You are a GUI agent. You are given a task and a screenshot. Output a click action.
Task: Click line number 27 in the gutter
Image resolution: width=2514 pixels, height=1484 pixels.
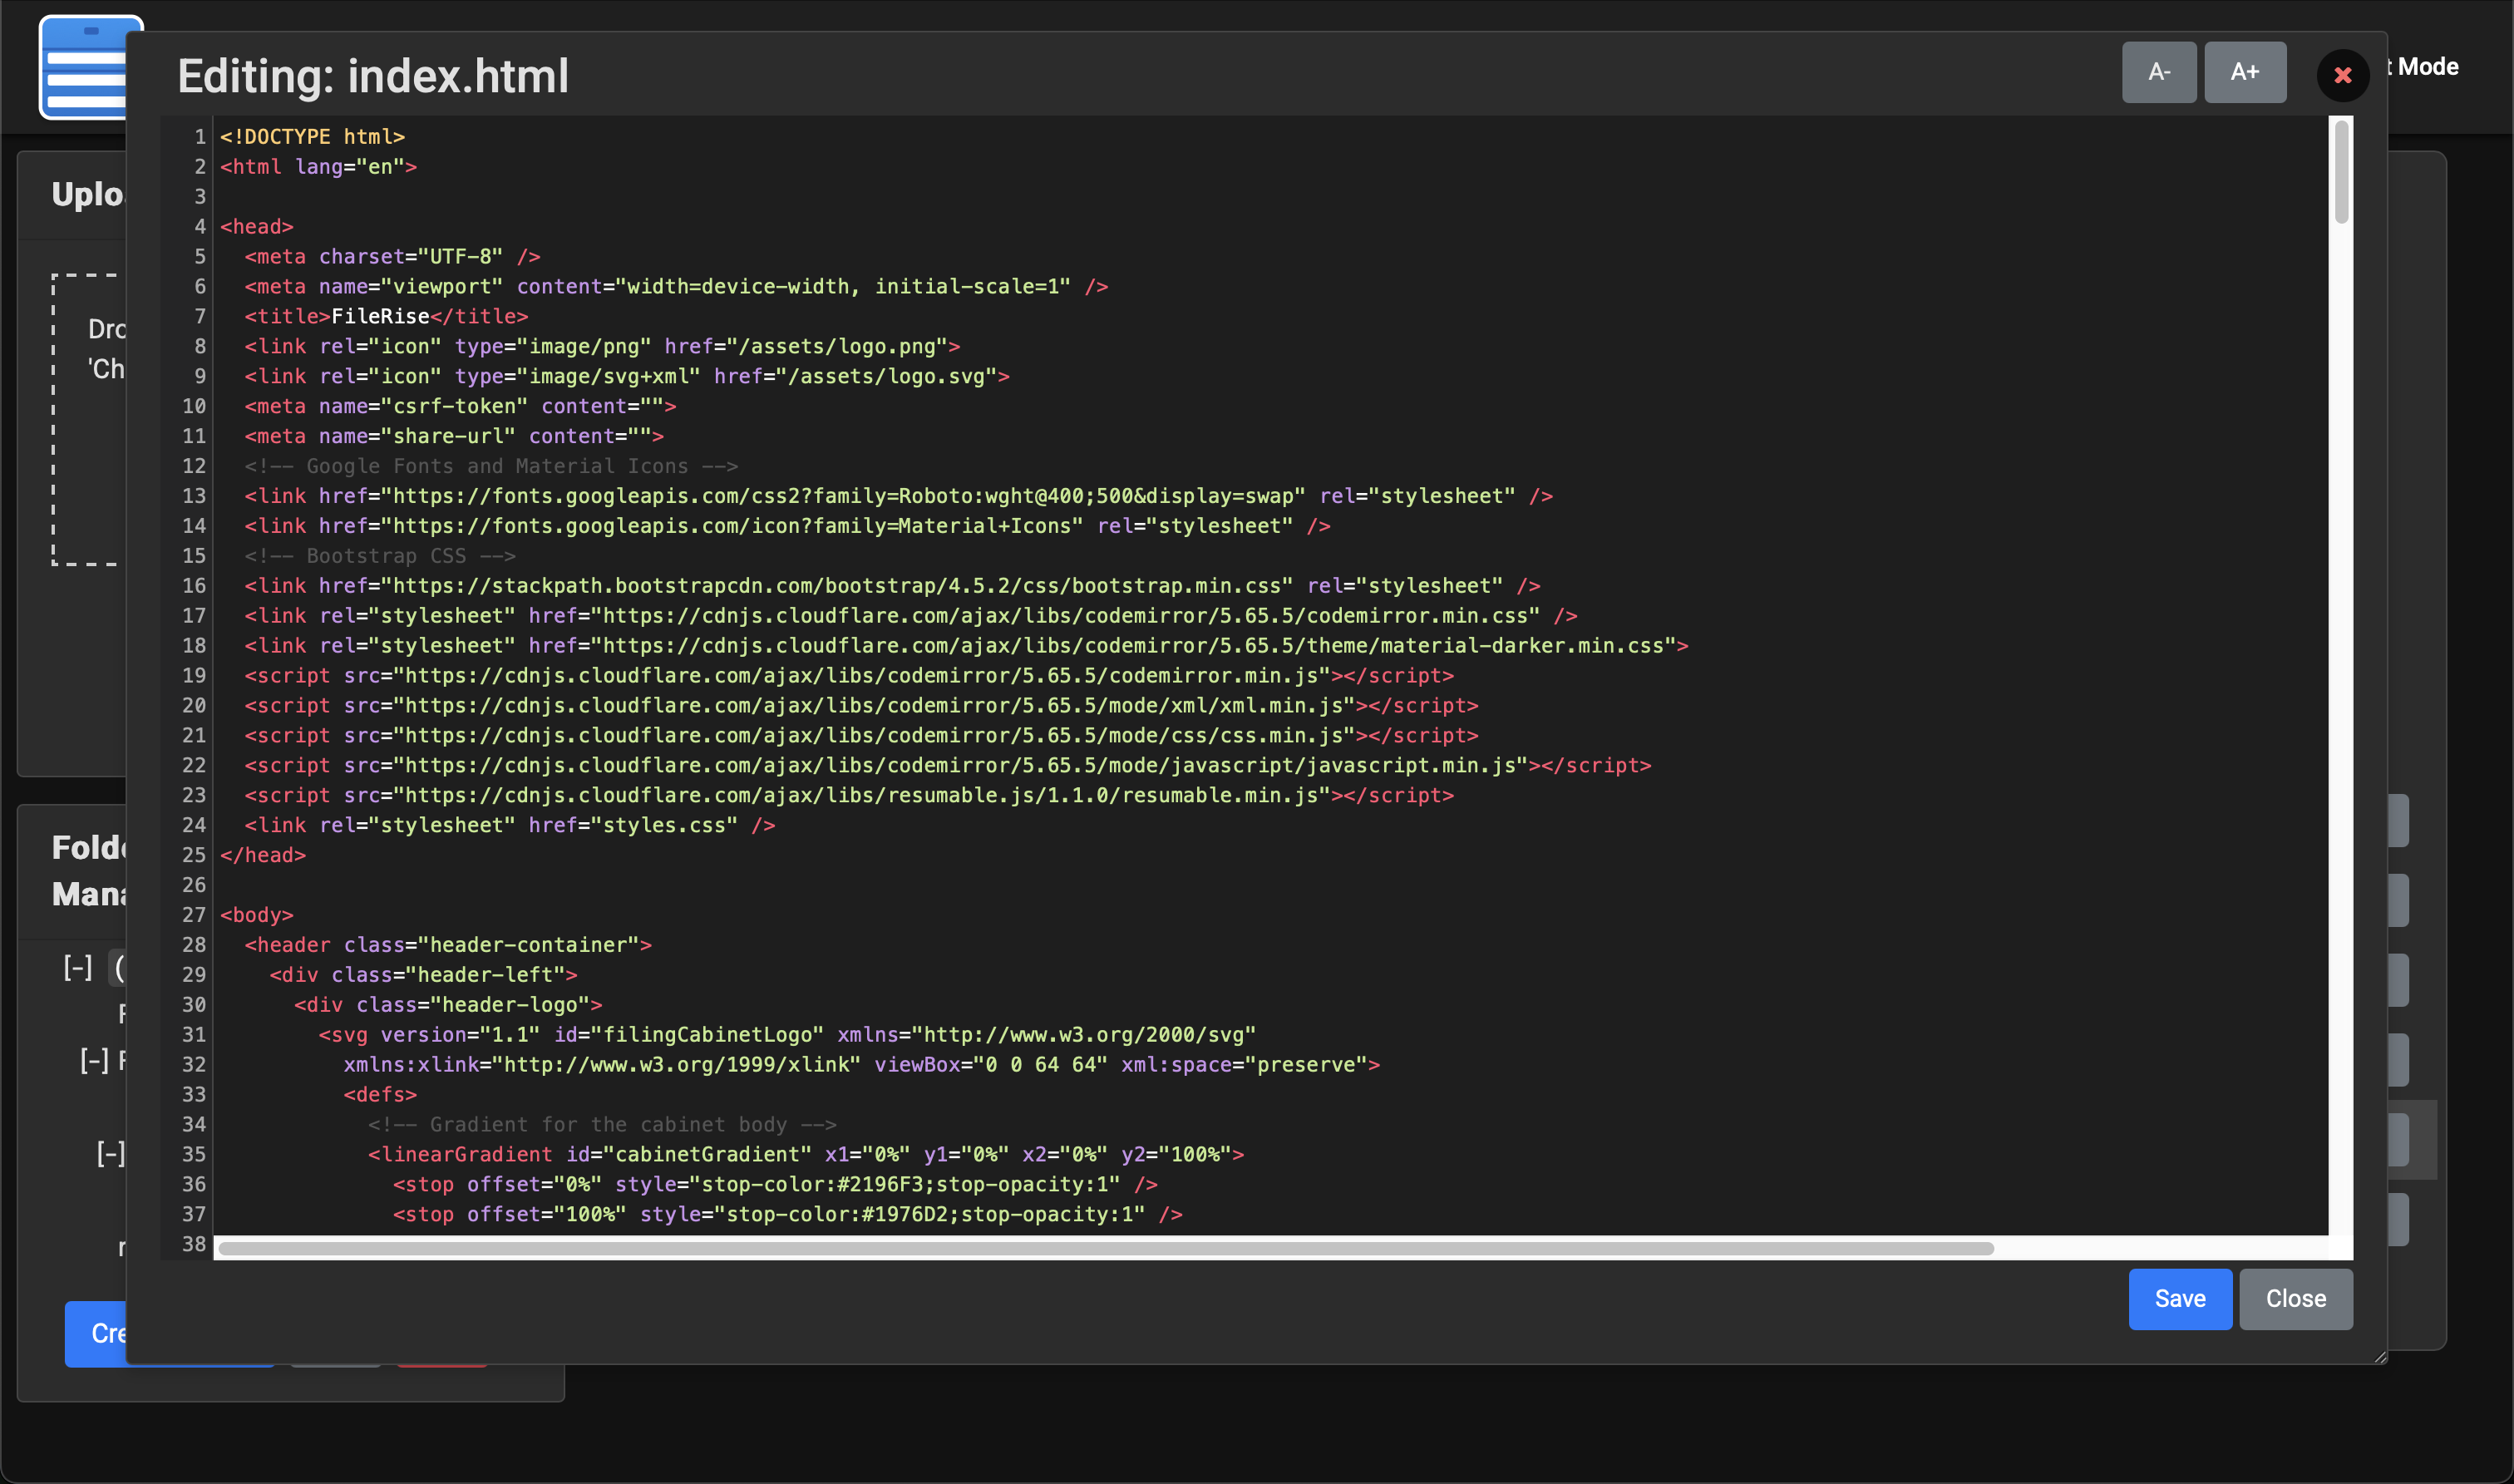(x=194, y=915)
